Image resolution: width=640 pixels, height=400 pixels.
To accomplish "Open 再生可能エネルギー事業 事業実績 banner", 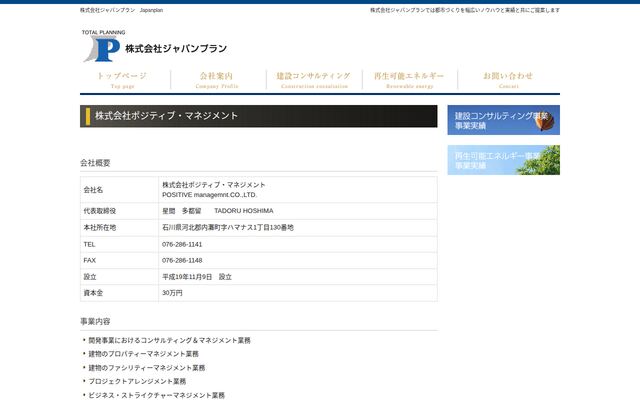I will point(503,160).
